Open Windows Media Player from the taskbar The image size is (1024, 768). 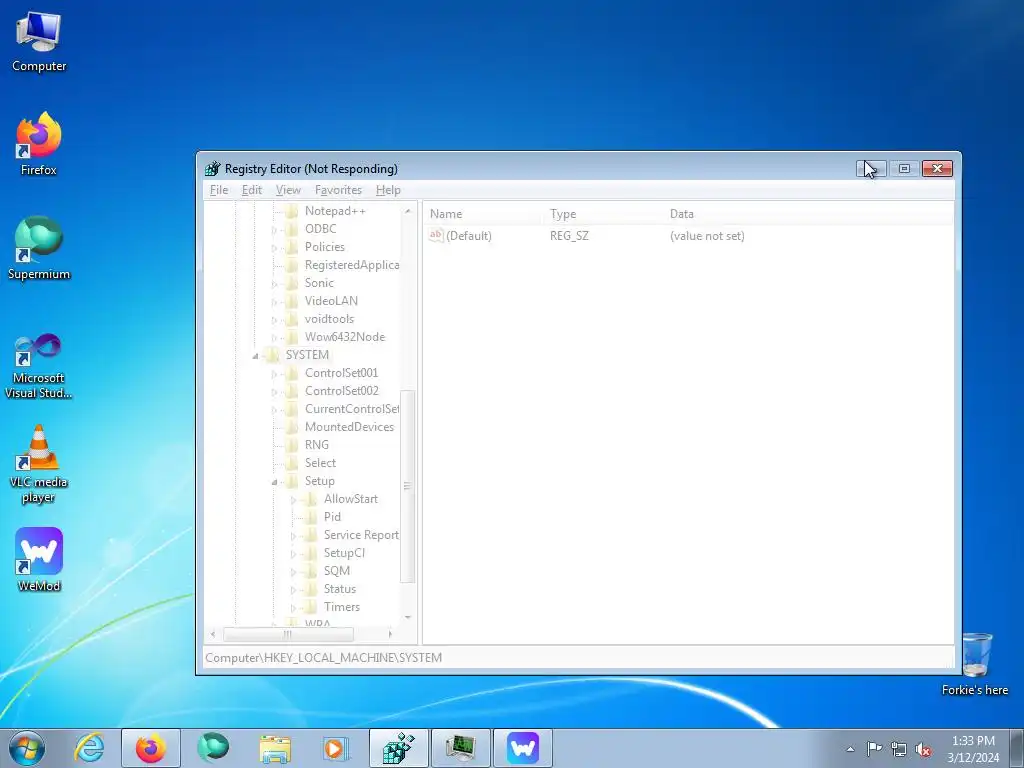[x=336, y=748]
